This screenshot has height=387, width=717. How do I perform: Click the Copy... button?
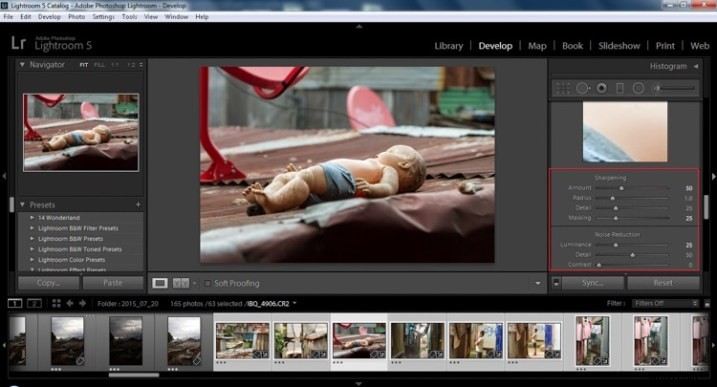(48, 283)
